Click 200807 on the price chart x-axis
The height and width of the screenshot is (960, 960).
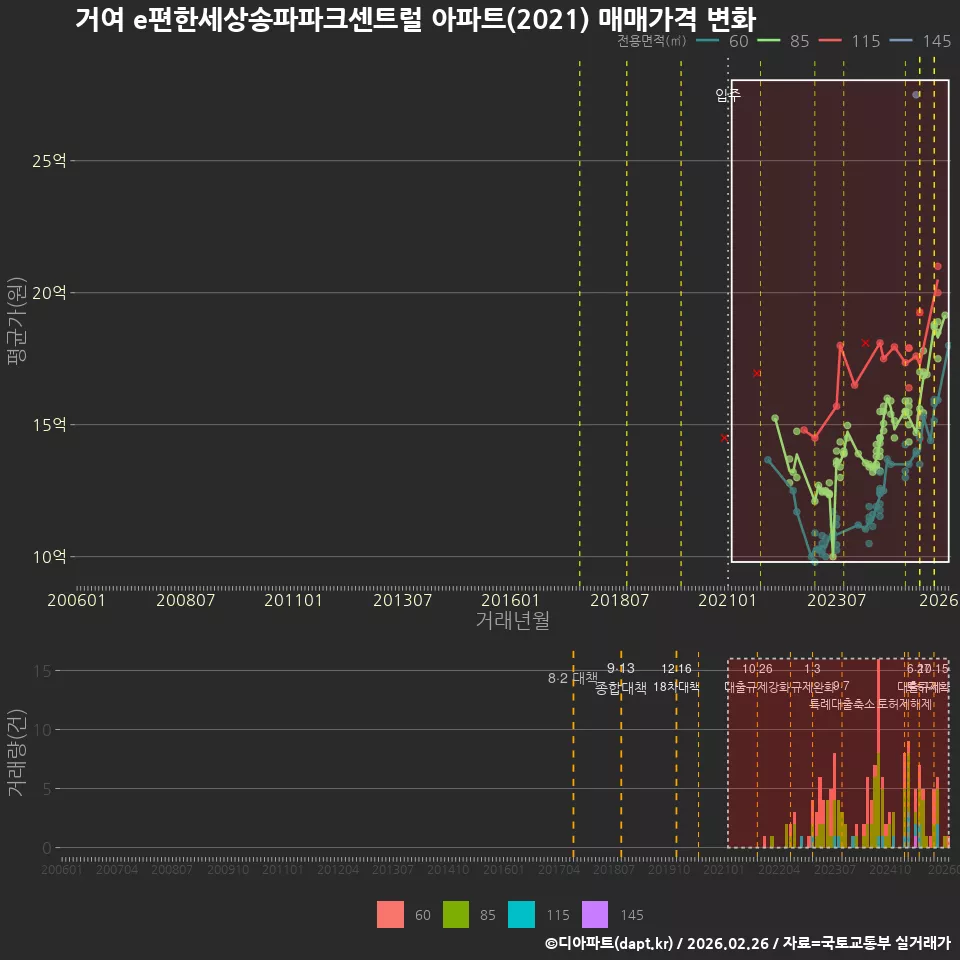(x=186, y=600)
